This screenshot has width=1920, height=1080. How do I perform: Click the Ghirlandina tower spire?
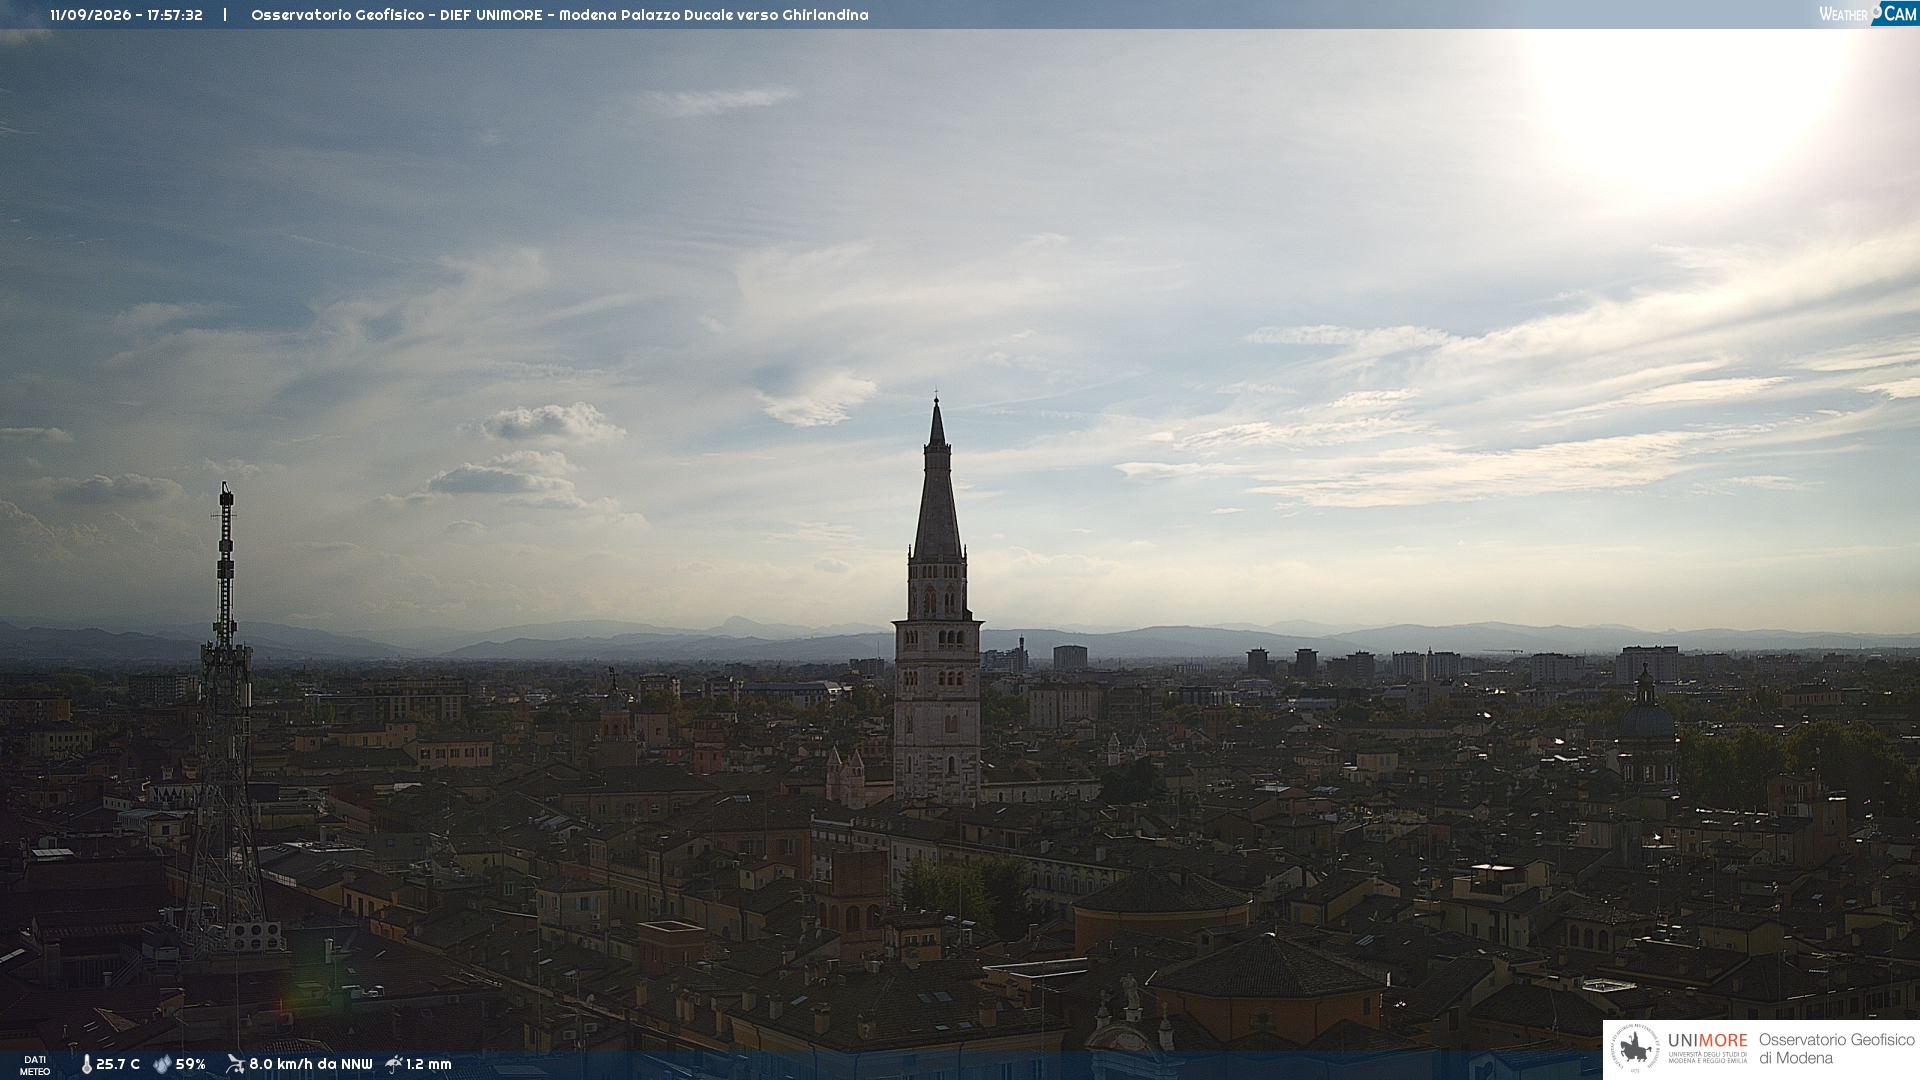[x=937, y=480]
